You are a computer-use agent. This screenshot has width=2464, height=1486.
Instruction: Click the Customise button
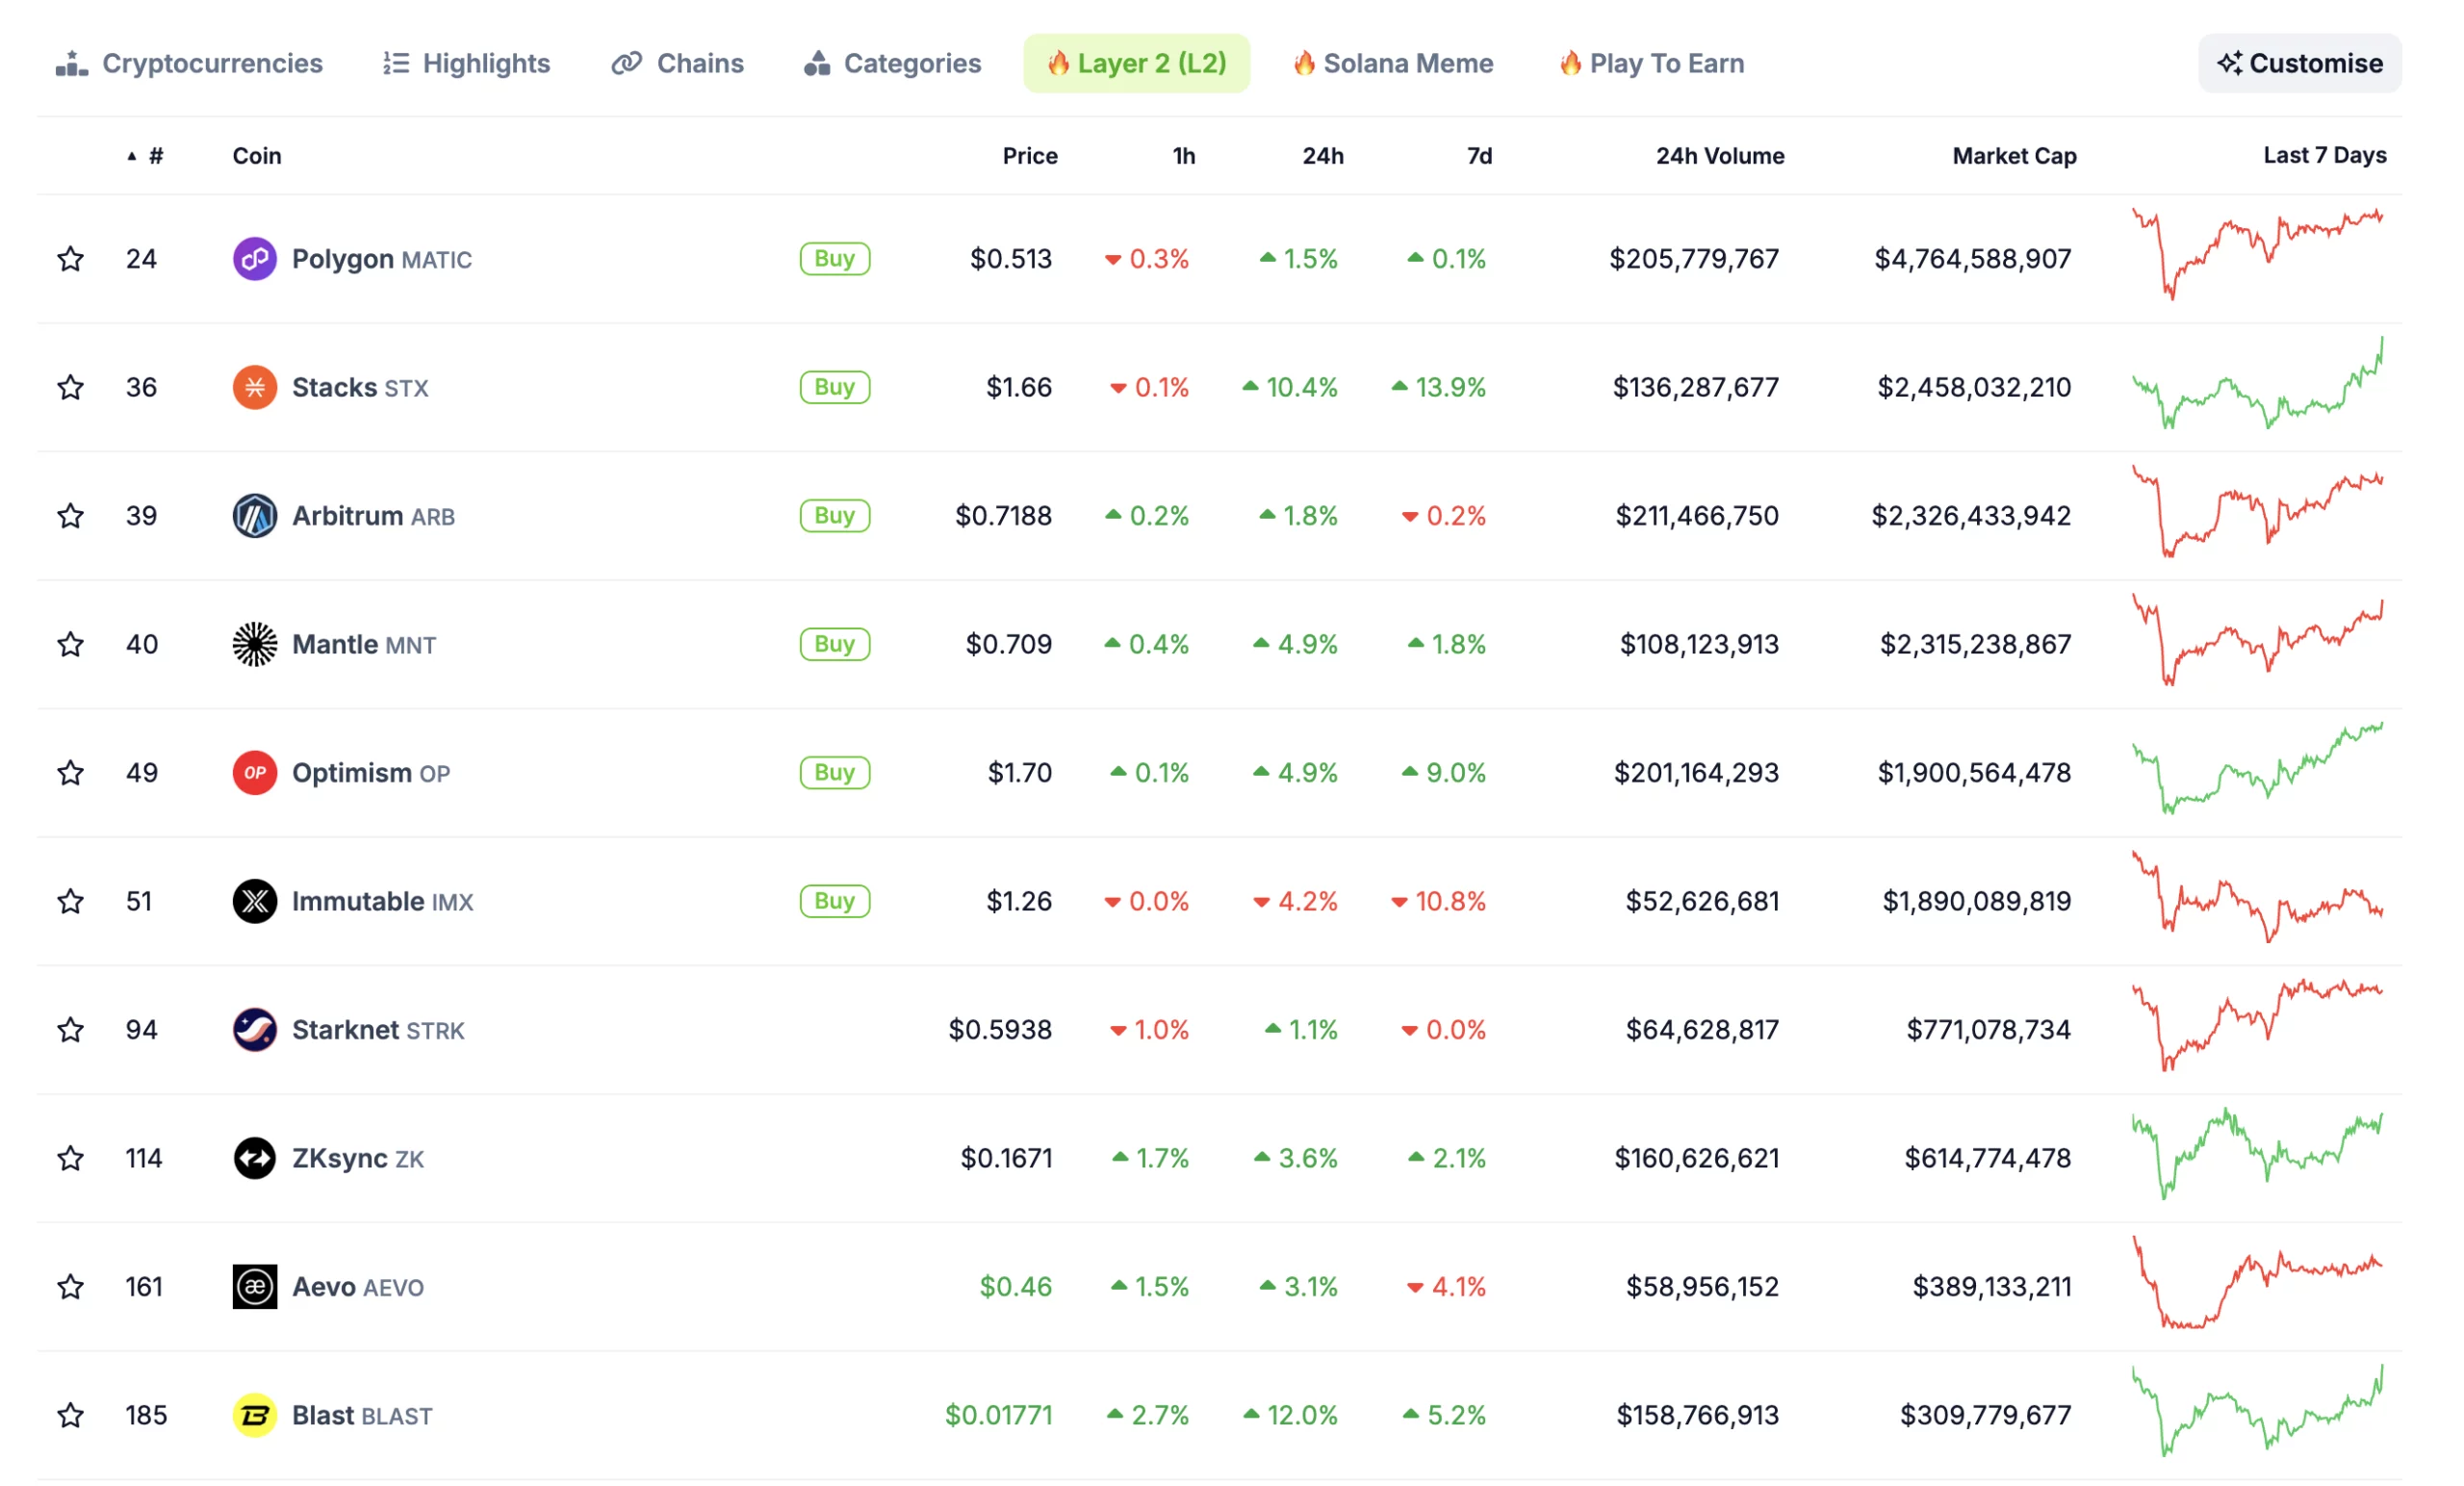click(2300, 63)
